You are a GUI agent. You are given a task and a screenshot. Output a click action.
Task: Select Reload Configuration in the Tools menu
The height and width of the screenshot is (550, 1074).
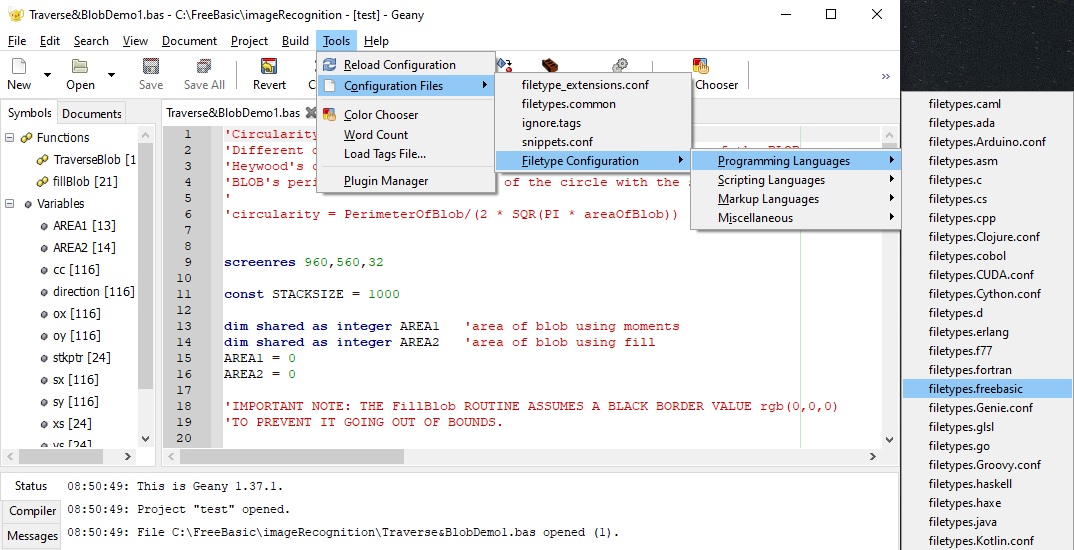406,65
